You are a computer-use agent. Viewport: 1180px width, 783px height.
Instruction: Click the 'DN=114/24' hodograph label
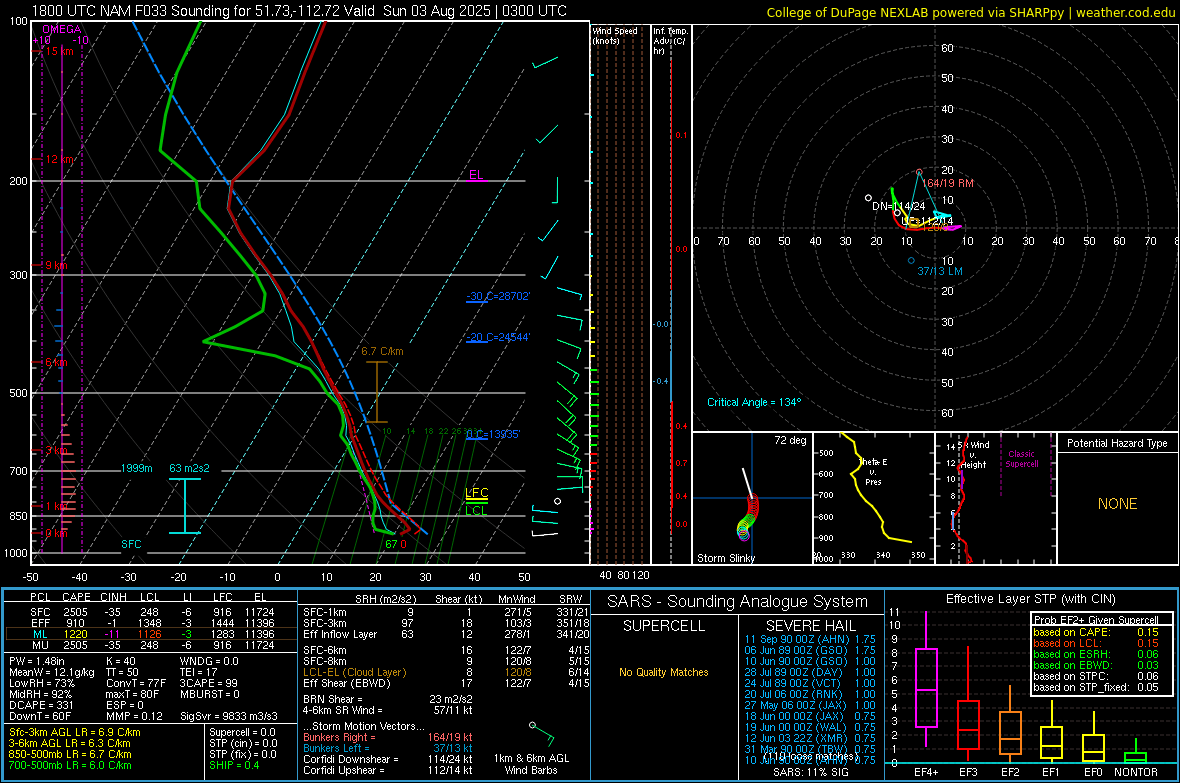coord(899,206)
